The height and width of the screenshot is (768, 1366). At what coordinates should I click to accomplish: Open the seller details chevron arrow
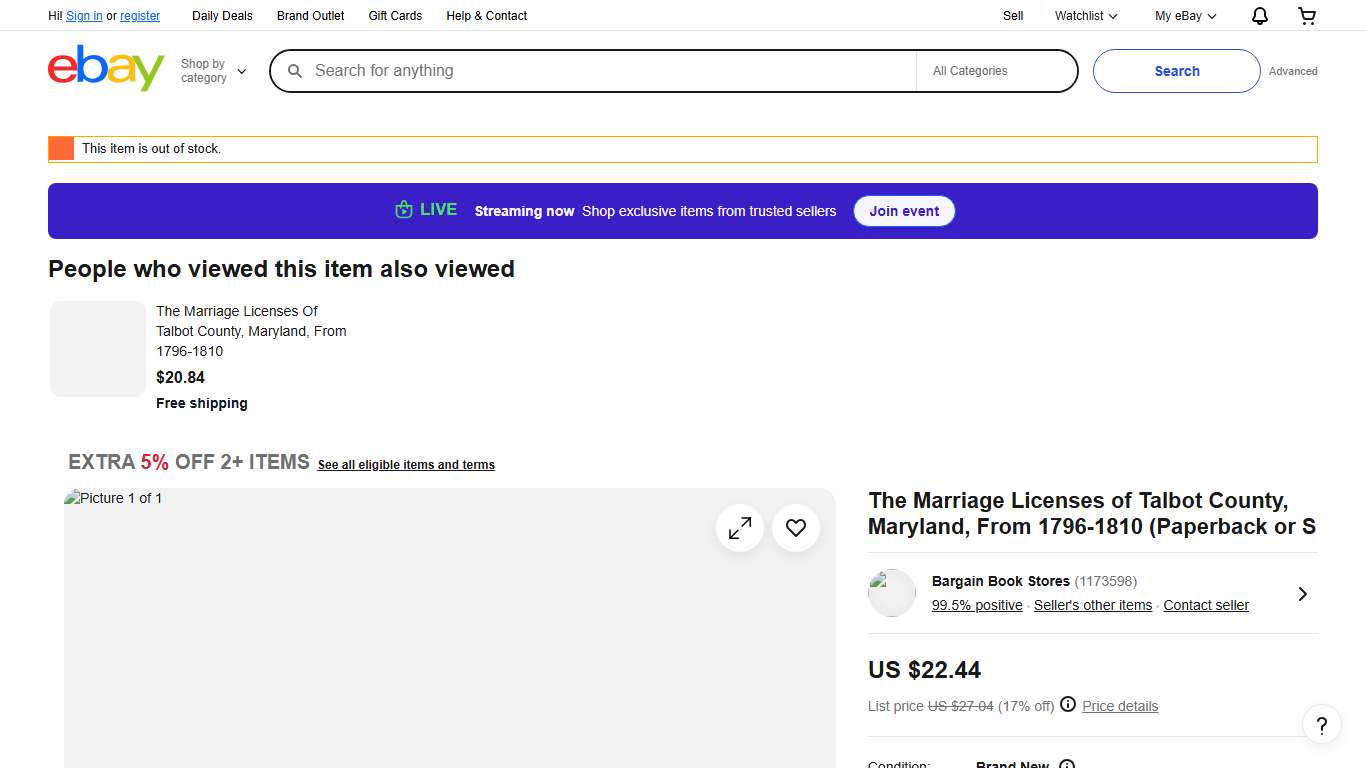tap(1302, 594)
